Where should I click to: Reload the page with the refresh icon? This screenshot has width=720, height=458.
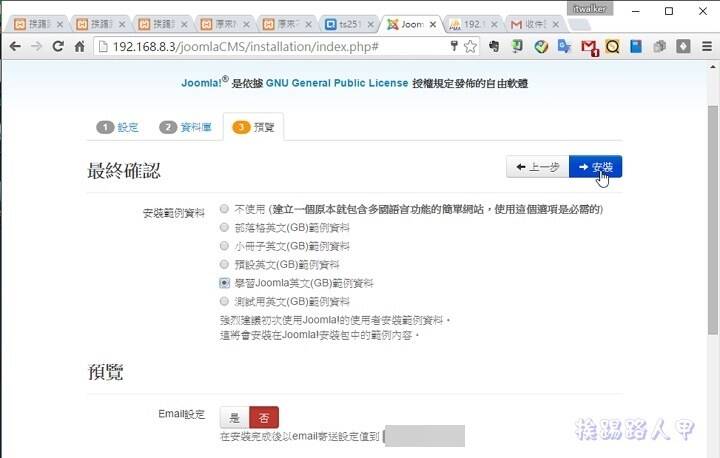tap(58, 46)
